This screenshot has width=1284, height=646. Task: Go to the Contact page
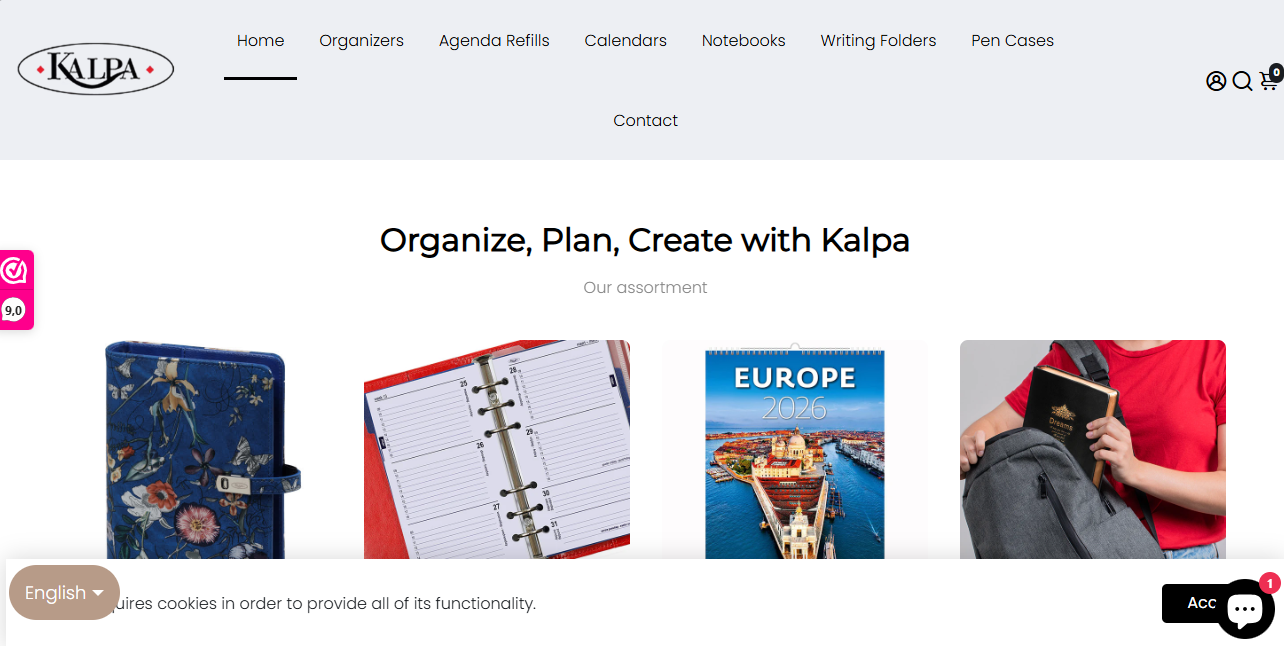pos(645,121)
